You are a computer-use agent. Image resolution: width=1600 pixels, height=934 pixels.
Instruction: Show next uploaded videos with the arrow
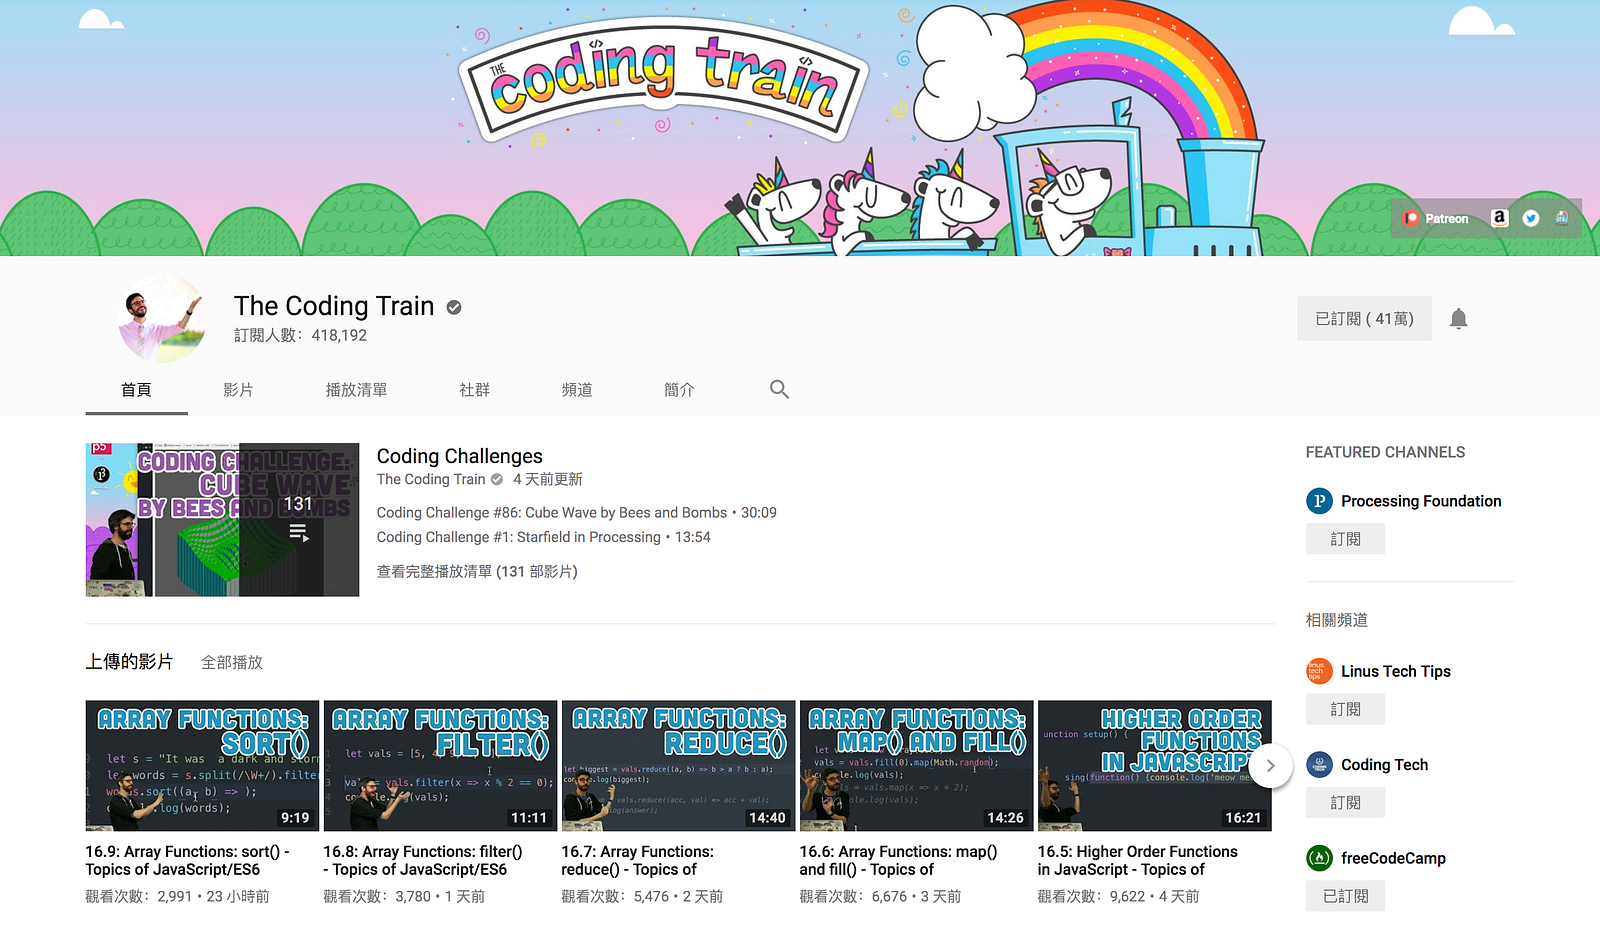click(x=1271, y=766)
